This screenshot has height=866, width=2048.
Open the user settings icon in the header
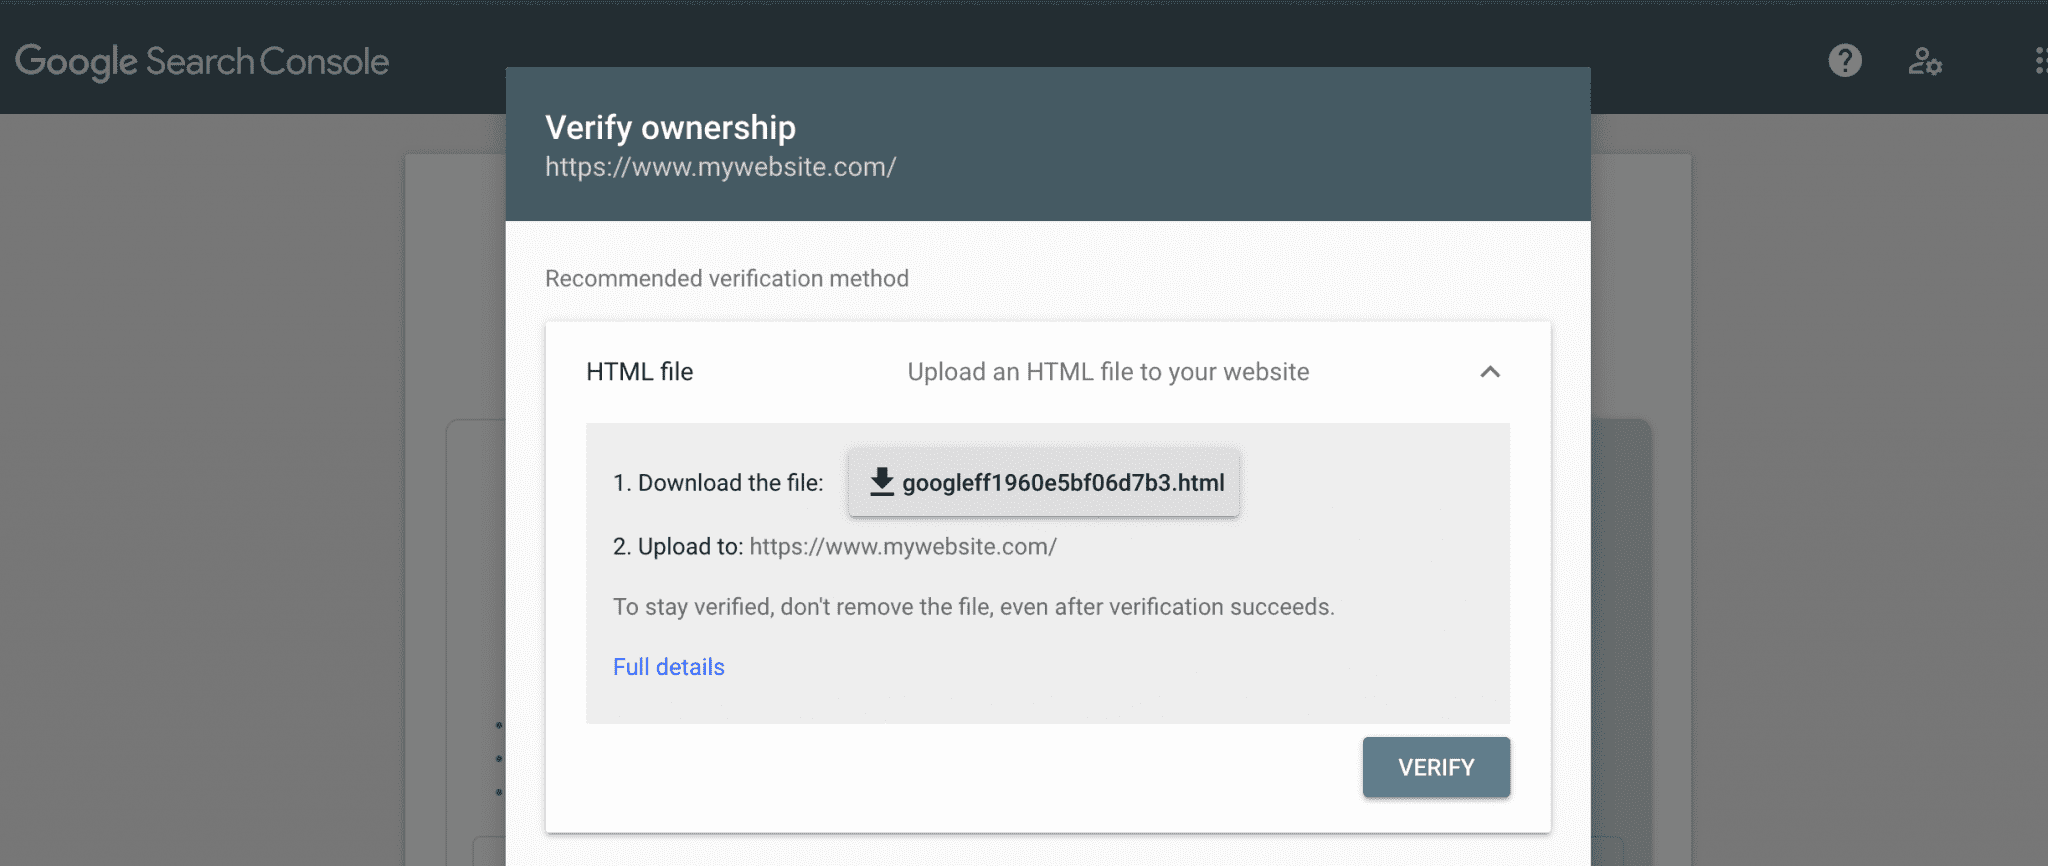click(1925, 61)
